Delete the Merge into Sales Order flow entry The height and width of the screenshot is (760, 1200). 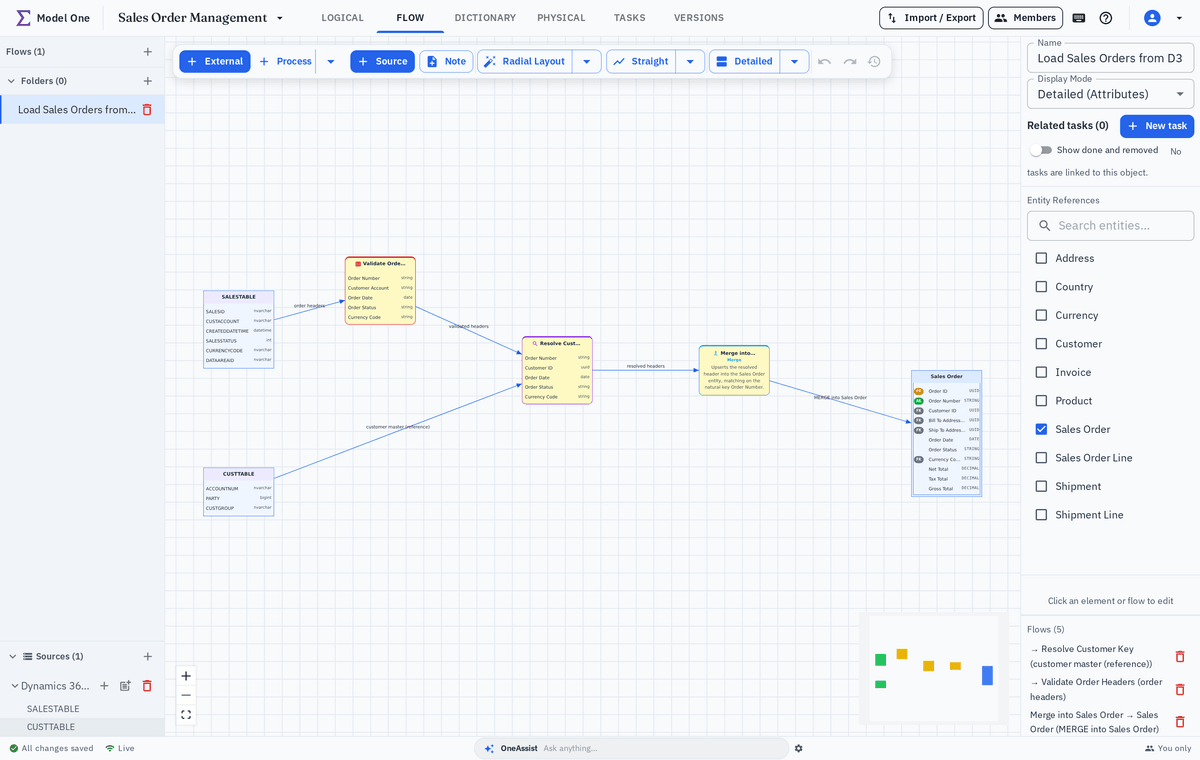(1180, 722)
